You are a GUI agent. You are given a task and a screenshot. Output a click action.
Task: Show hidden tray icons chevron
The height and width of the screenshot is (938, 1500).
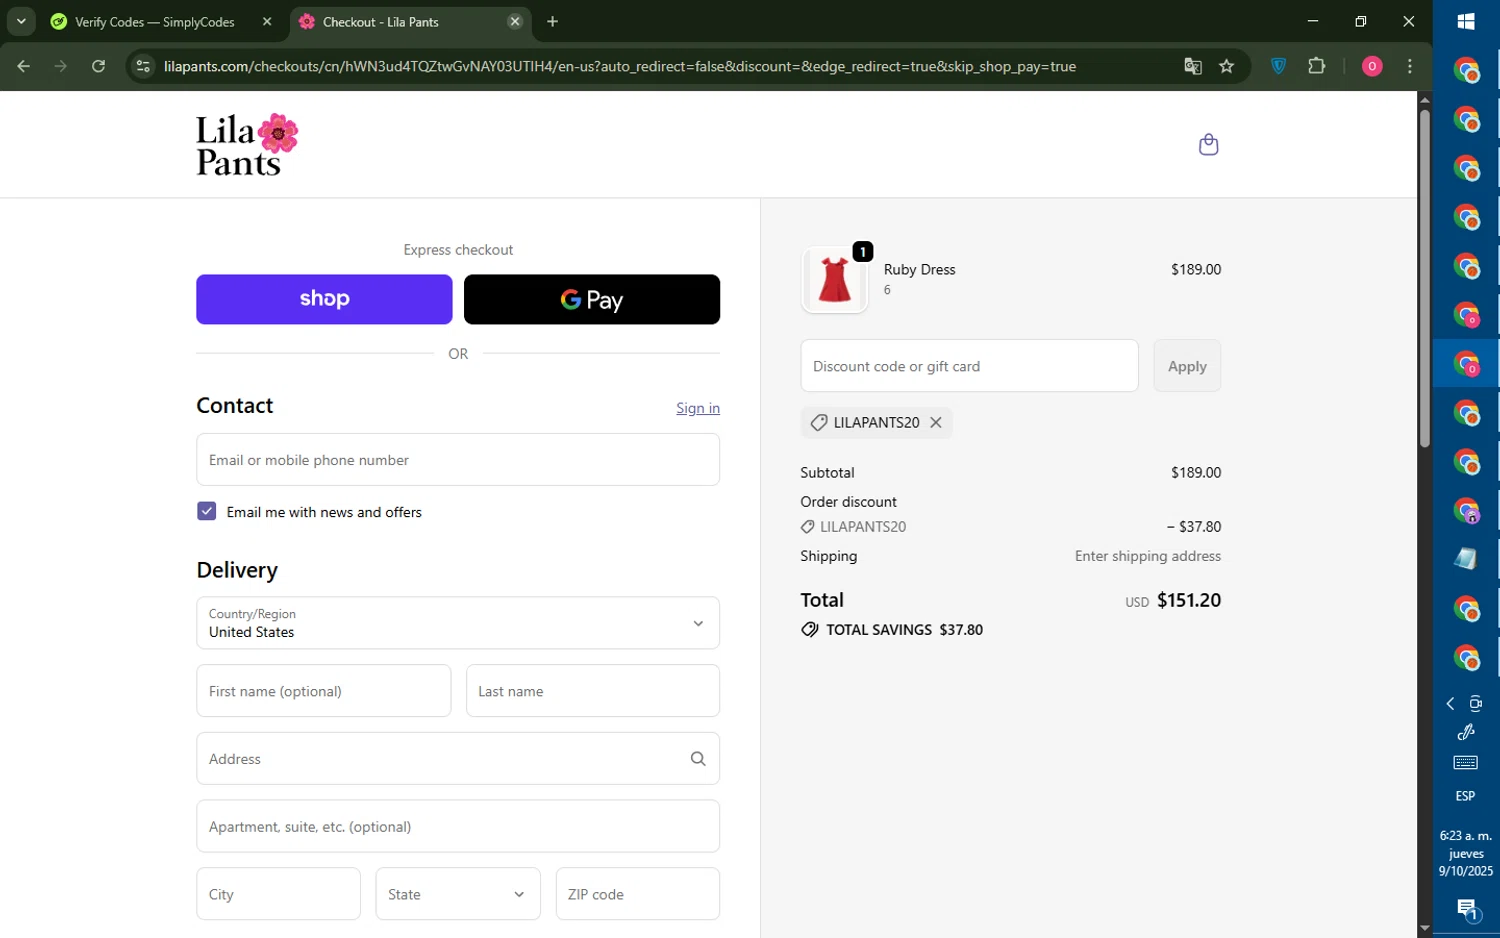[x=1450, y=704]
